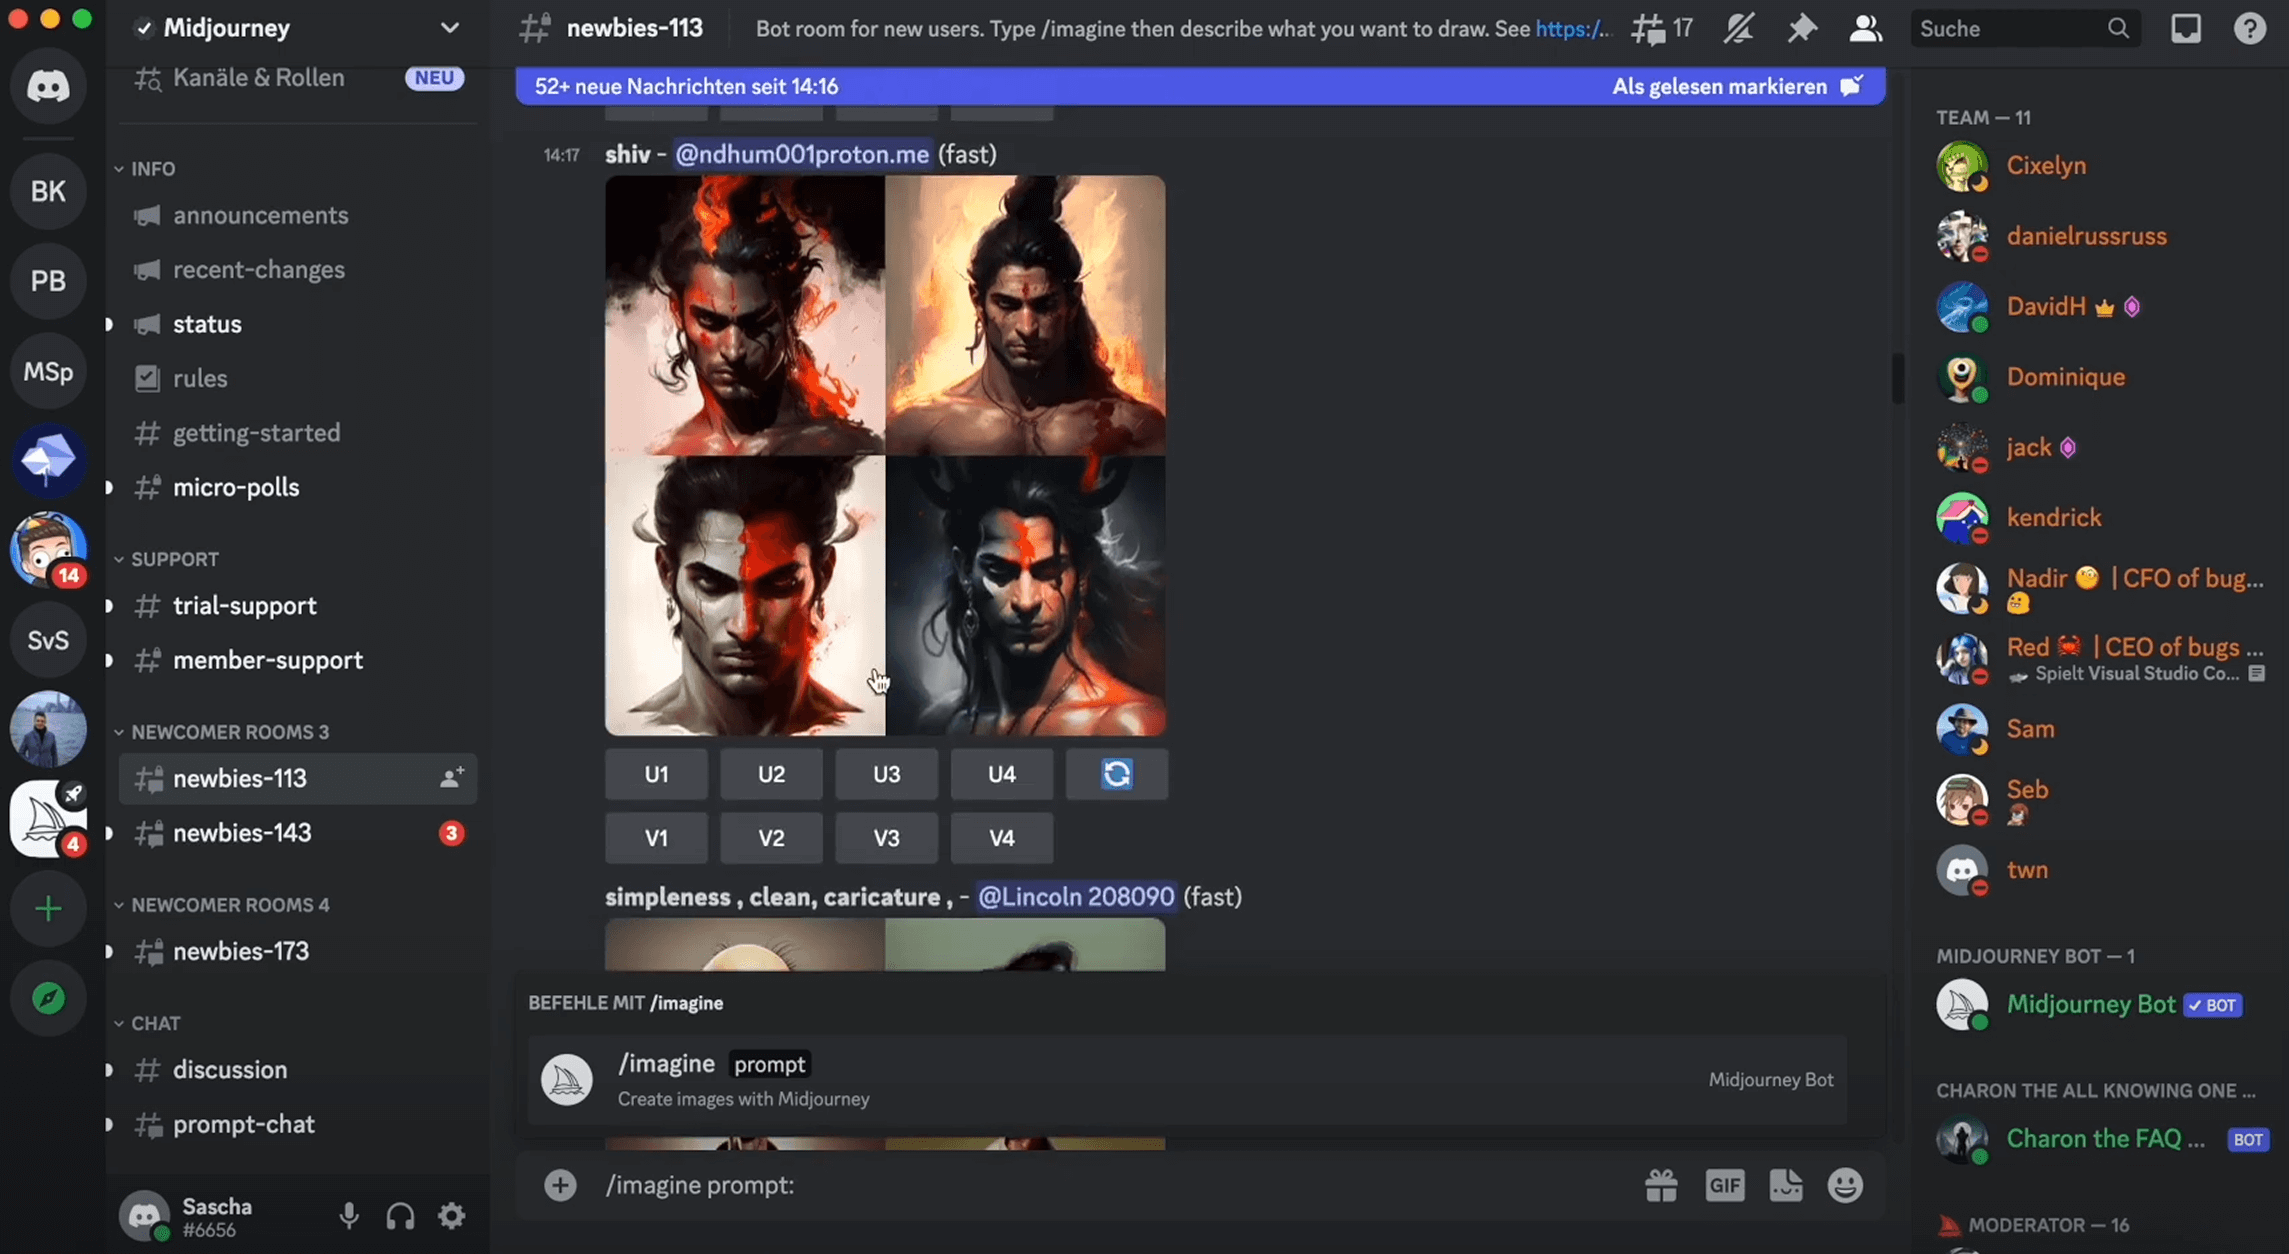
Task: Explore discoverable servers compass icon
Action: click(x=48, y=998)
